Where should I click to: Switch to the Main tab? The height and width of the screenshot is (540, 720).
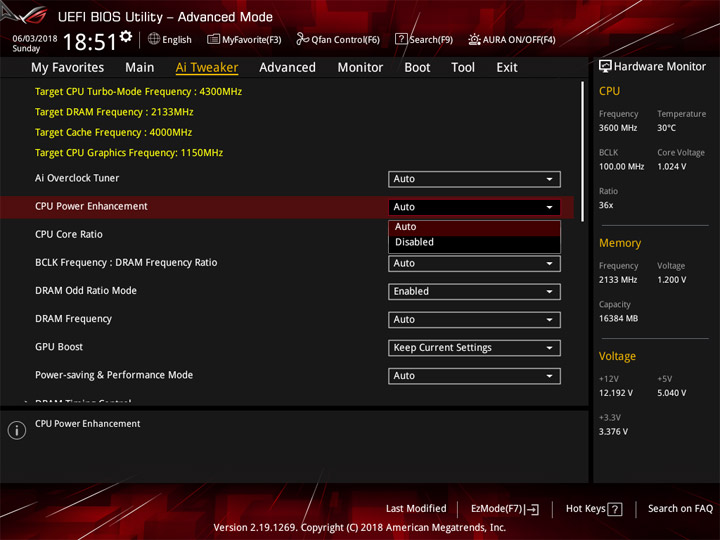140,68
